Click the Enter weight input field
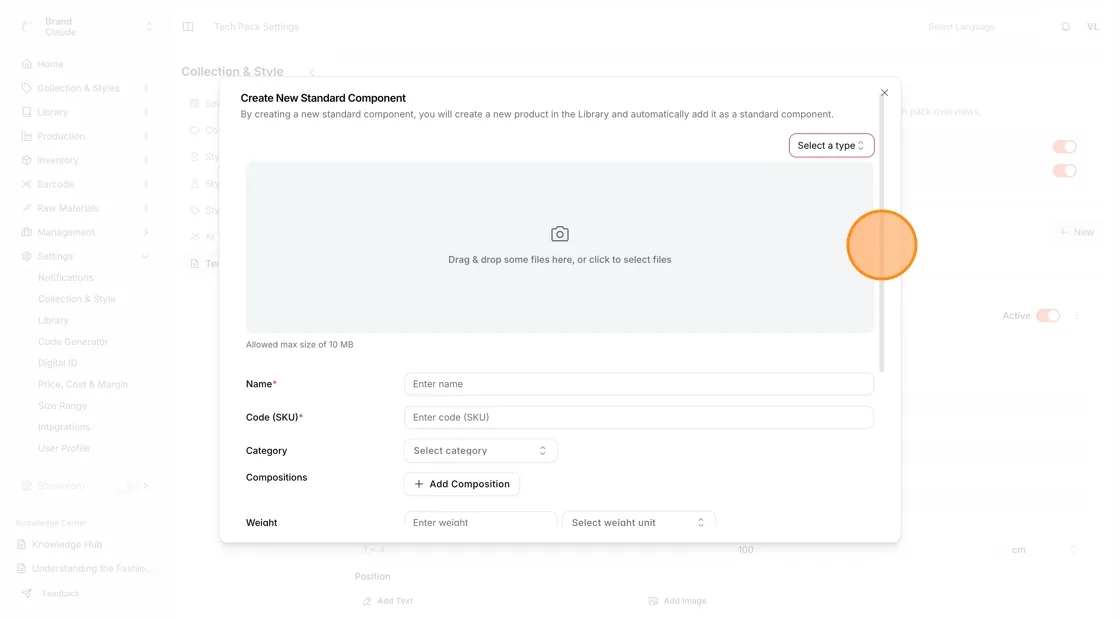 point(480,522)
